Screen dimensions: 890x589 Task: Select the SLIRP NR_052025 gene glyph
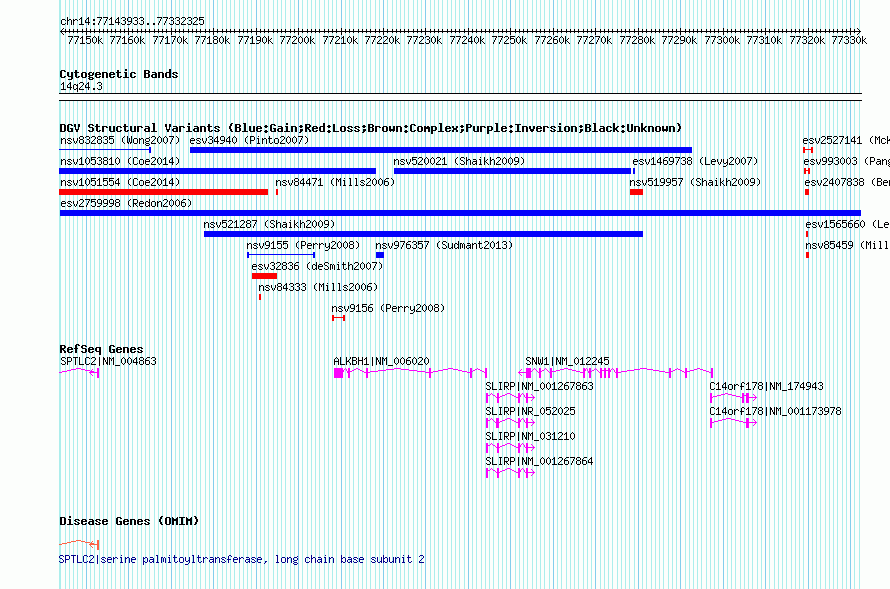click(x=510, y=422)
